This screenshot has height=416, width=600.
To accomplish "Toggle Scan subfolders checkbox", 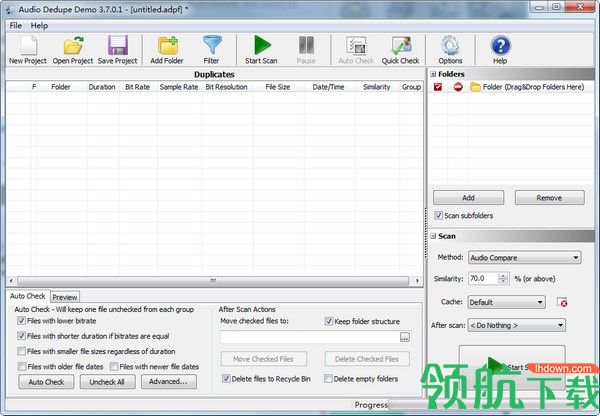I will tap(439, 215).
